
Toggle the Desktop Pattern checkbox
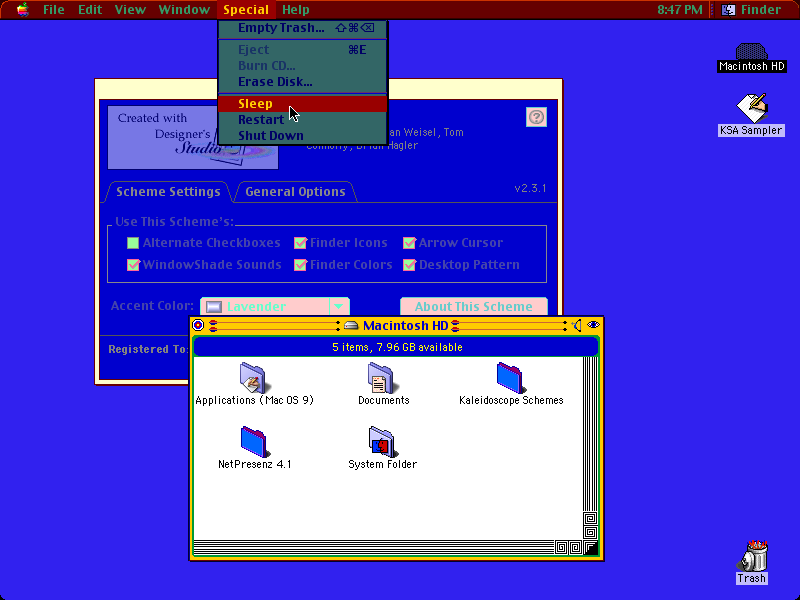point(409,265)
